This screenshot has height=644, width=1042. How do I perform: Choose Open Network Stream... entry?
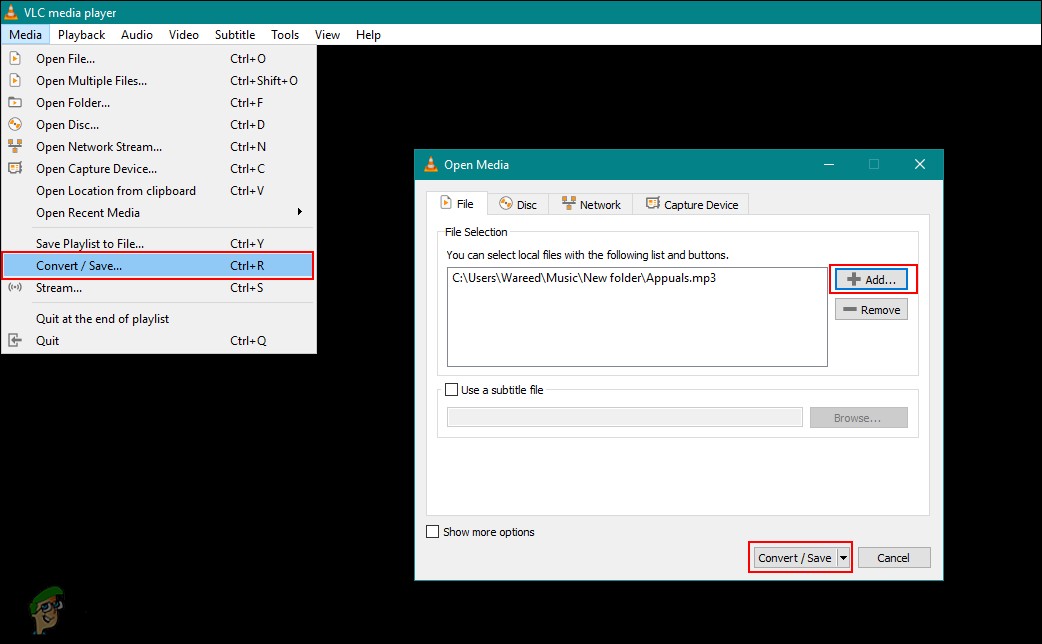[x=158, y=146]
